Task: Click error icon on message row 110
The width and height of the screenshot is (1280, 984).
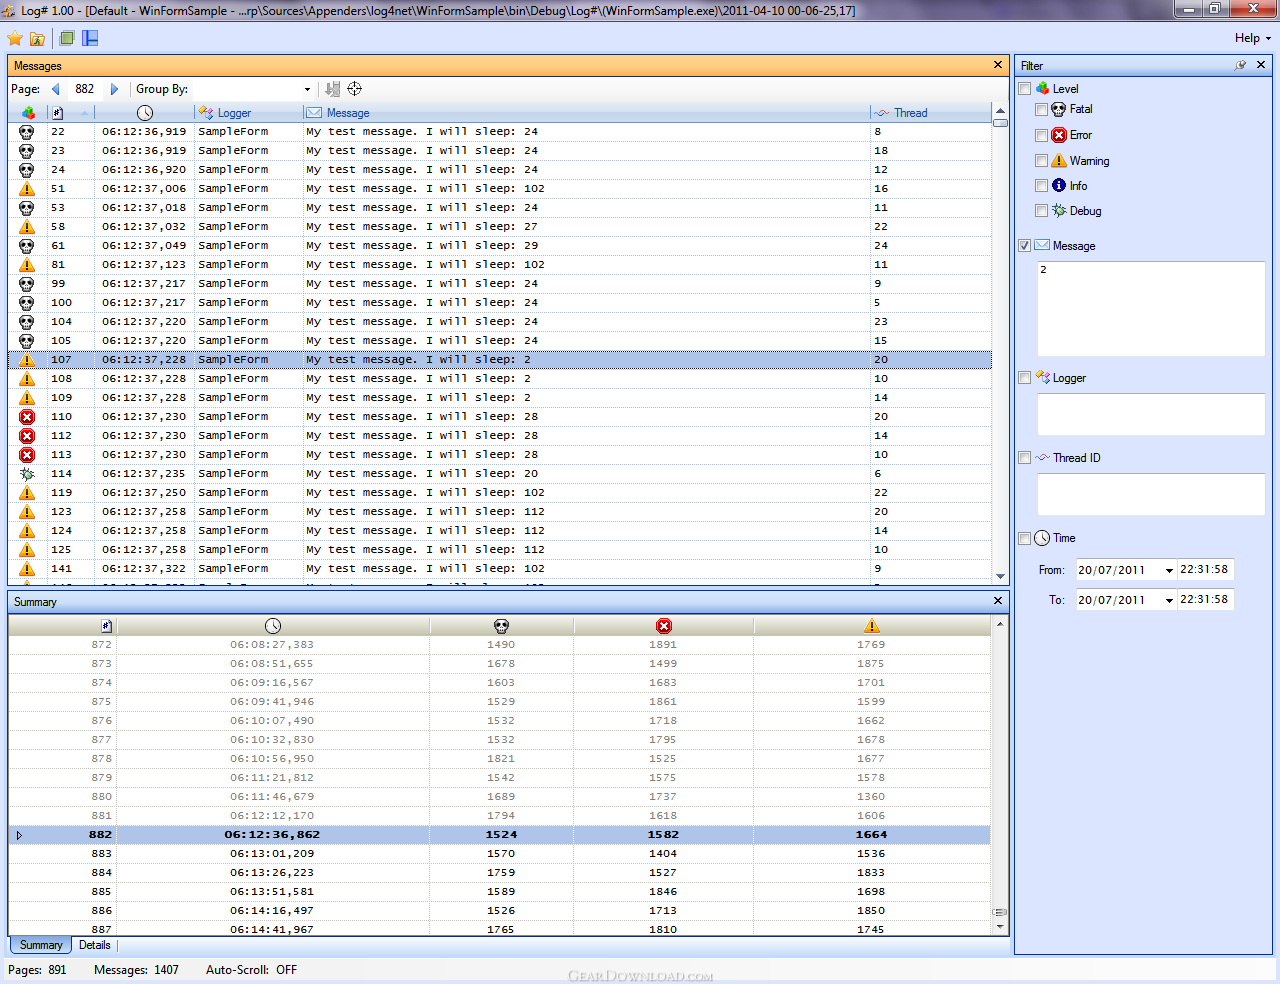Action: pyautogui.click(x=27, y=417)
